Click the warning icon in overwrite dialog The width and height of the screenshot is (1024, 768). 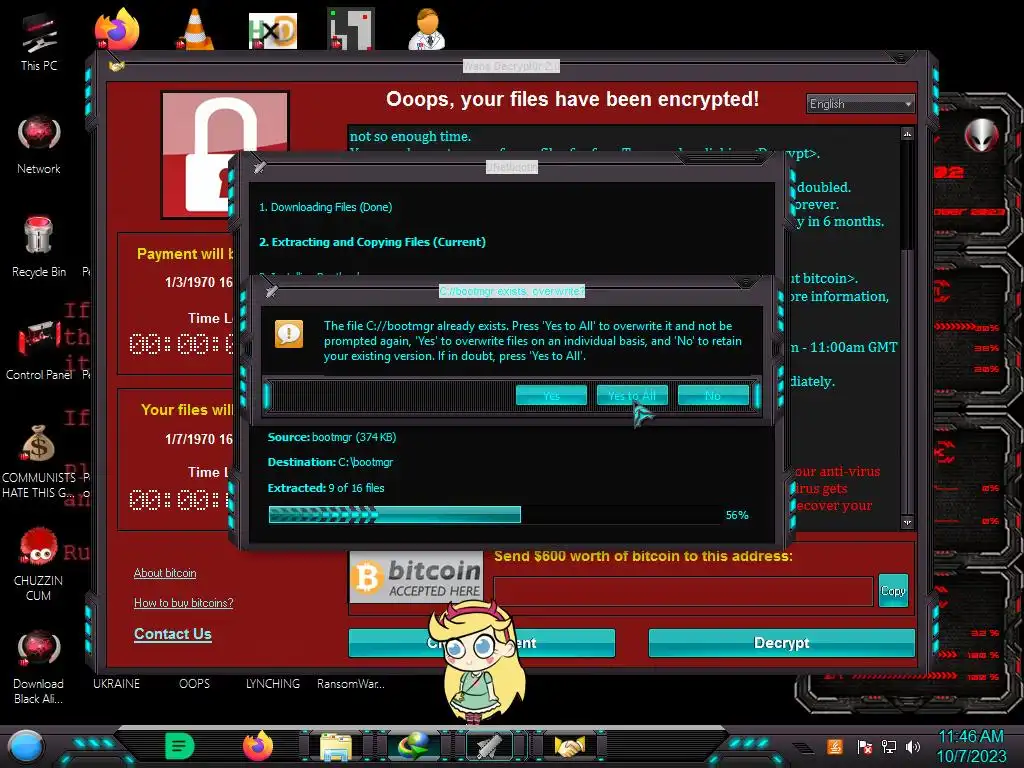click(x=289, y=334)
